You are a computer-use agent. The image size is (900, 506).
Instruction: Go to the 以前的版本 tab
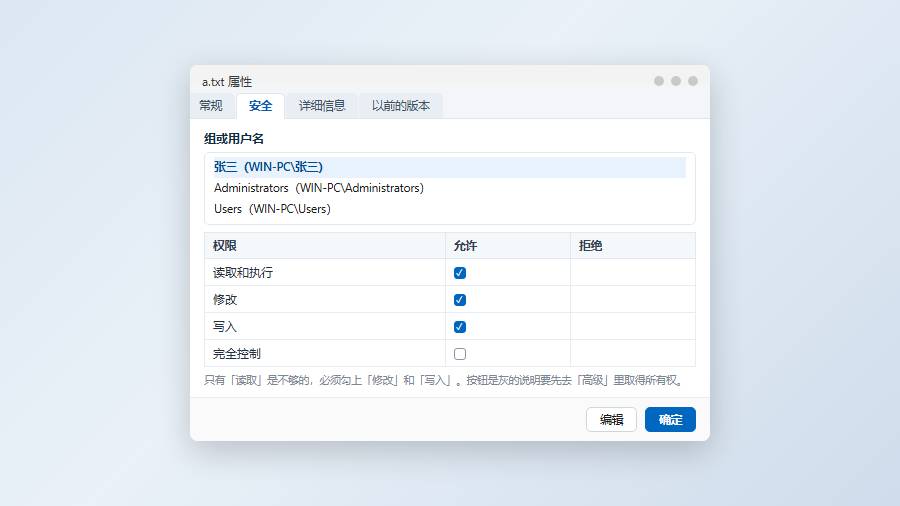(401, 106)
